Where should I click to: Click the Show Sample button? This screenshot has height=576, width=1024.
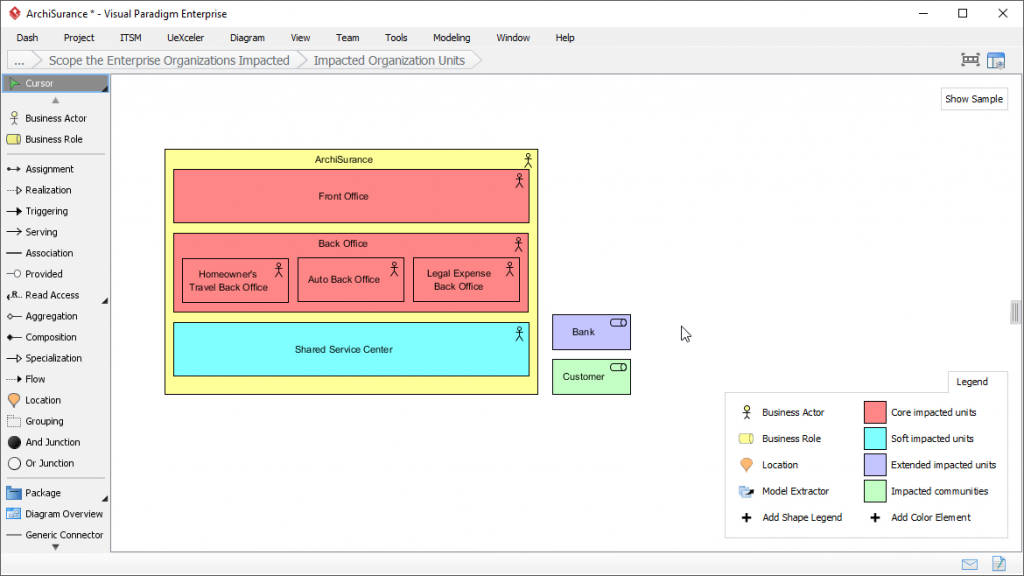tap(974, 99)
